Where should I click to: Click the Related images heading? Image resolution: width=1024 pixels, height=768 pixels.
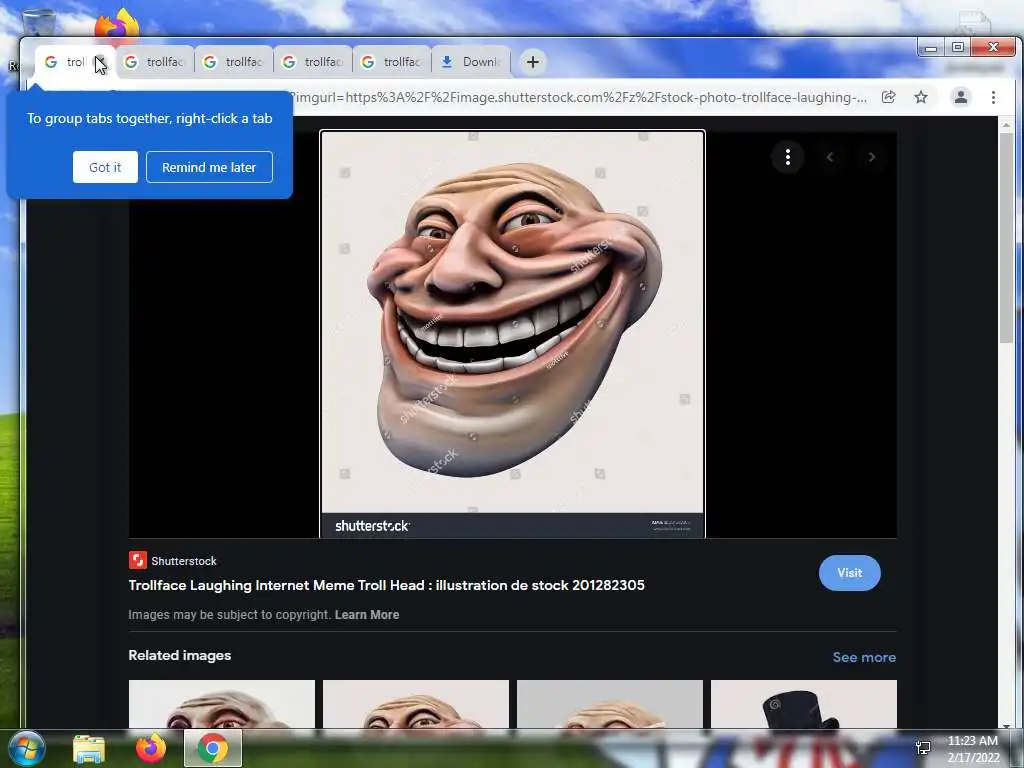coord(180,655)
